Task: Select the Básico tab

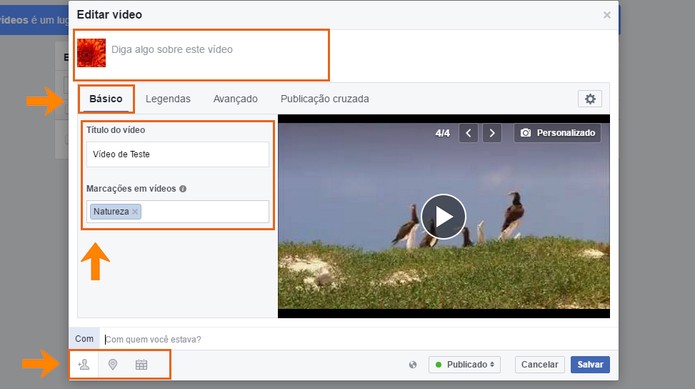Action: pyautogui.click(x=106, y=99)
